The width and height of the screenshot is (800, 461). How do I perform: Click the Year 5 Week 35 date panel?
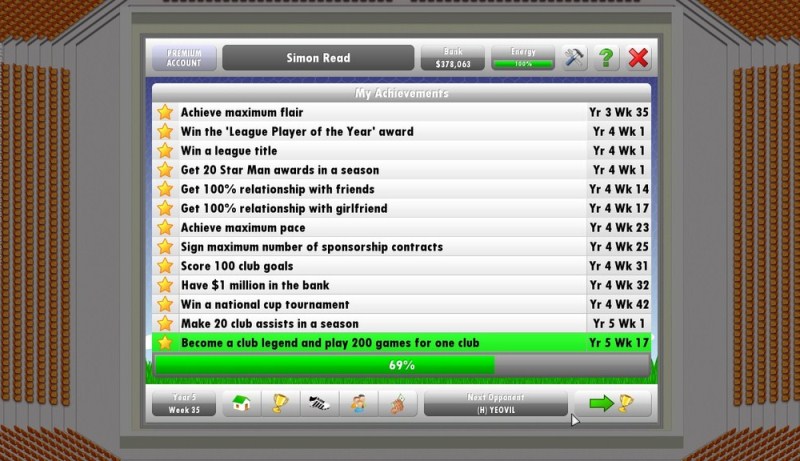click(183, 404)
